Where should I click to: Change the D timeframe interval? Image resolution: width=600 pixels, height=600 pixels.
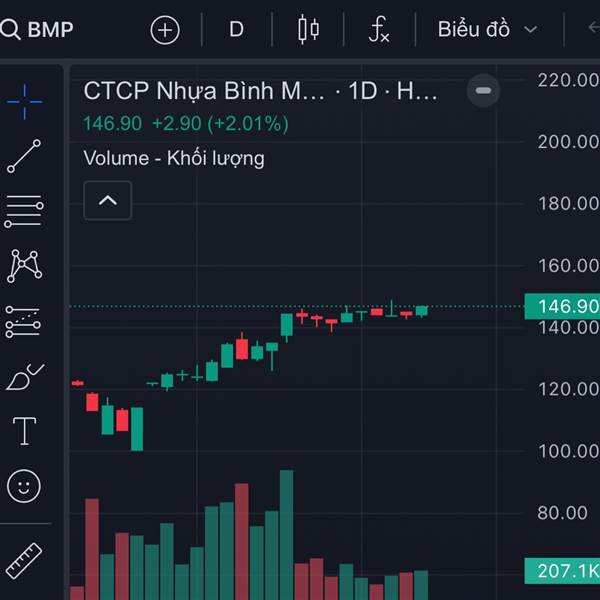click(236, 29)
